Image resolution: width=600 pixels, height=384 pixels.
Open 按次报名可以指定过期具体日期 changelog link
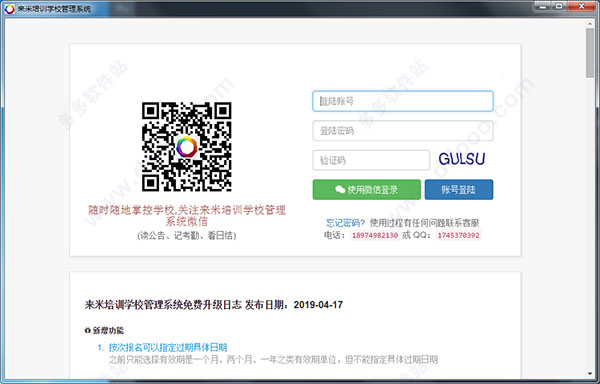pos(168,347)
